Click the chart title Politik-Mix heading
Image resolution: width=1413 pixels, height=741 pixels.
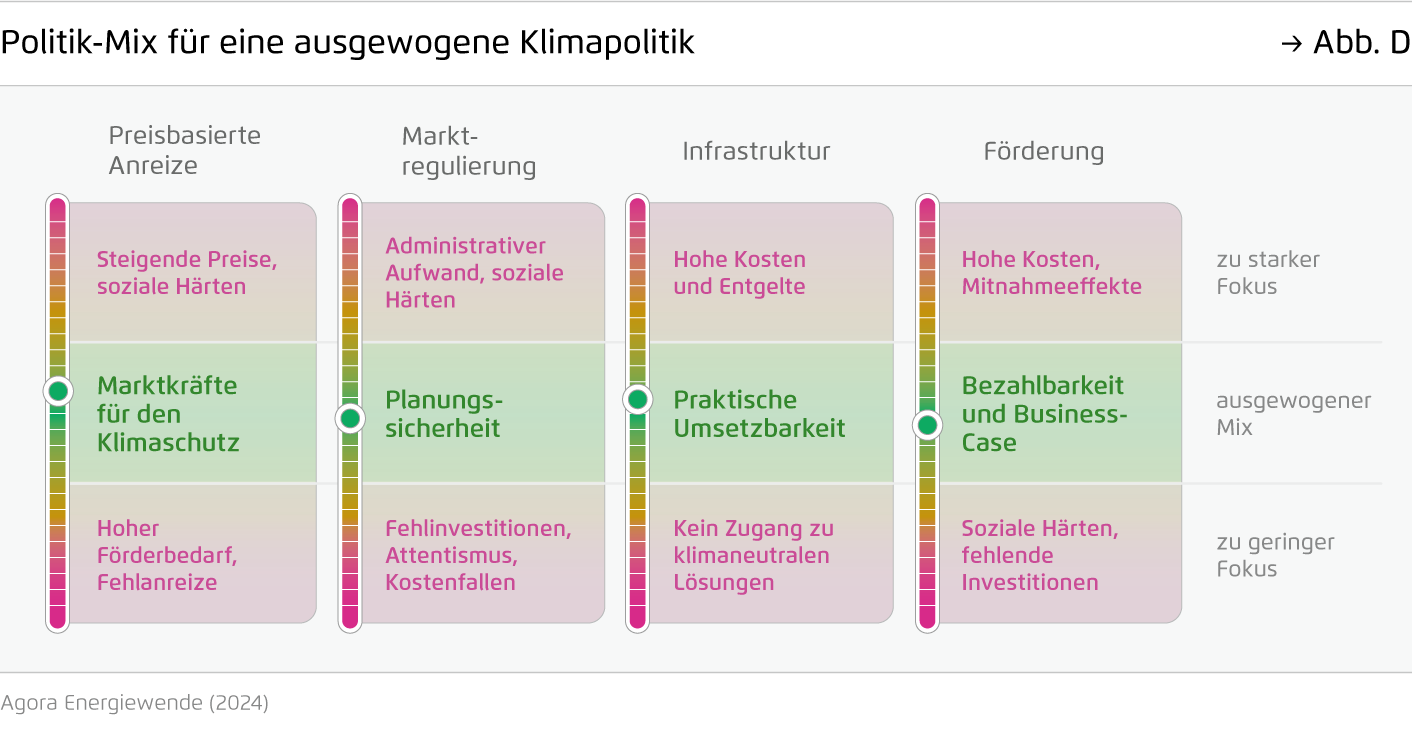tap(347, 43)
